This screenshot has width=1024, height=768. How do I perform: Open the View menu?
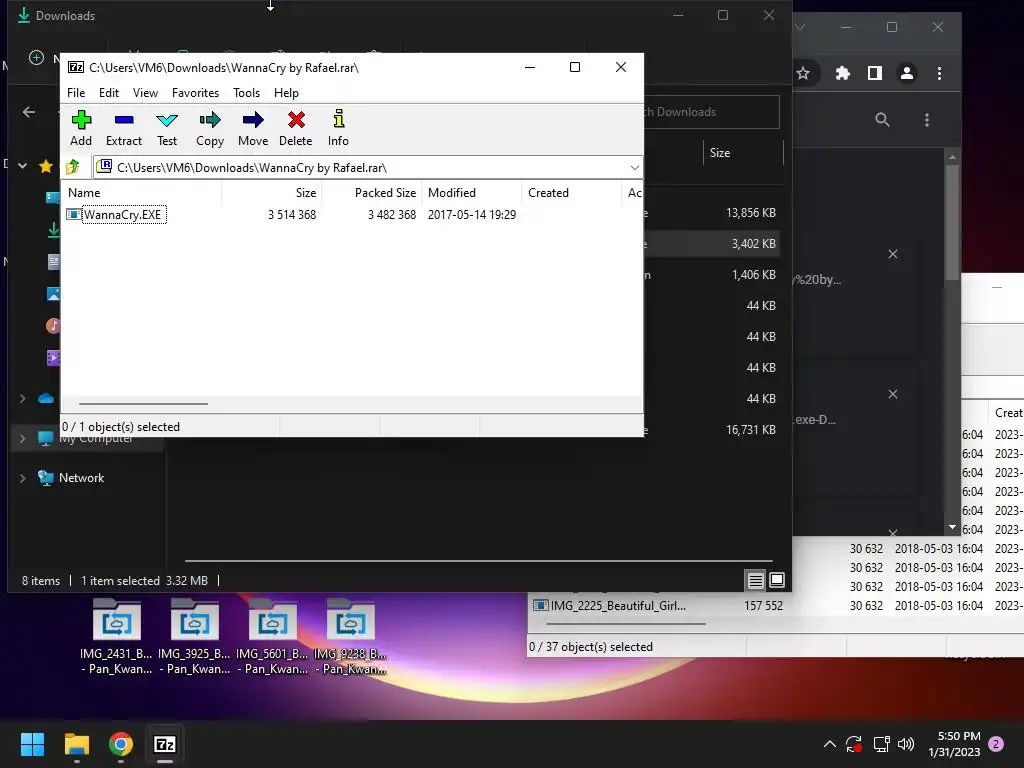[x=145, y=93]
